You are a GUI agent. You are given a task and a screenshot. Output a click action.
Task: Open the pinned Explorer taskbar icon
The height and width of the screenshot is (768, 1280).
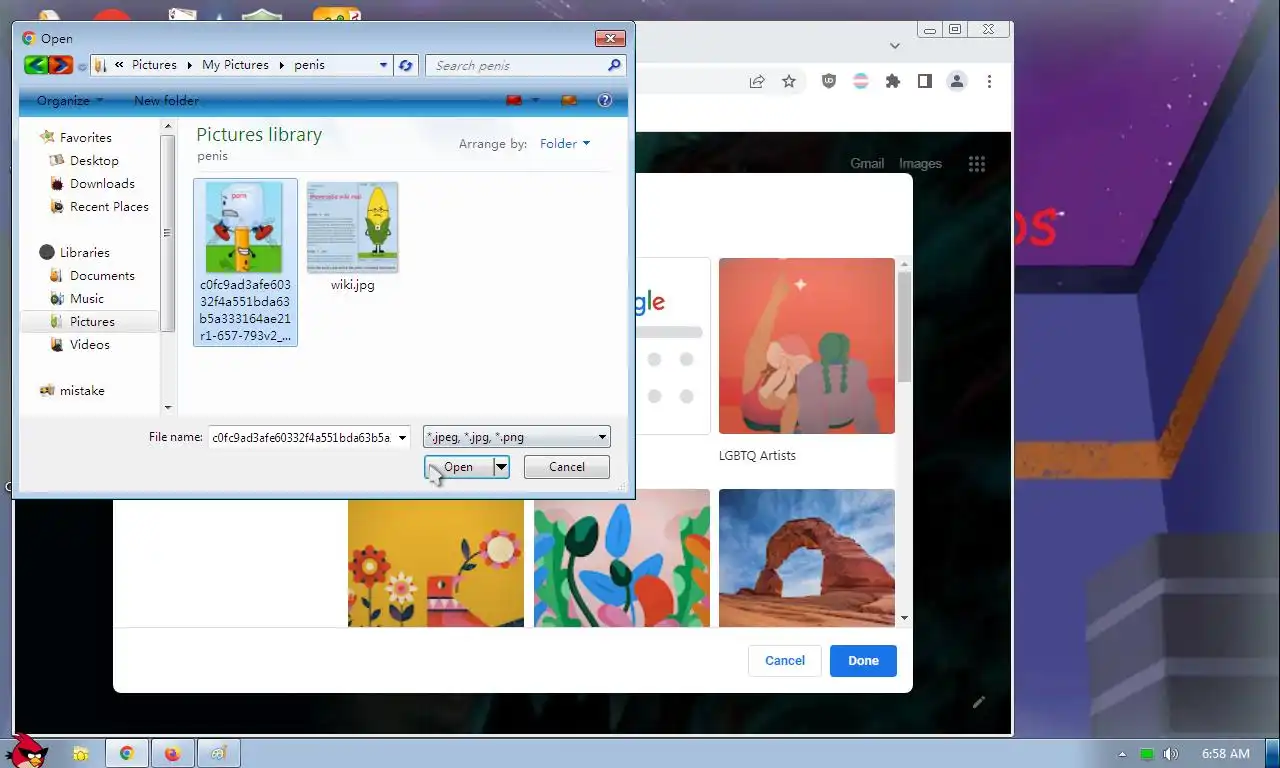(x=80, y=753)
